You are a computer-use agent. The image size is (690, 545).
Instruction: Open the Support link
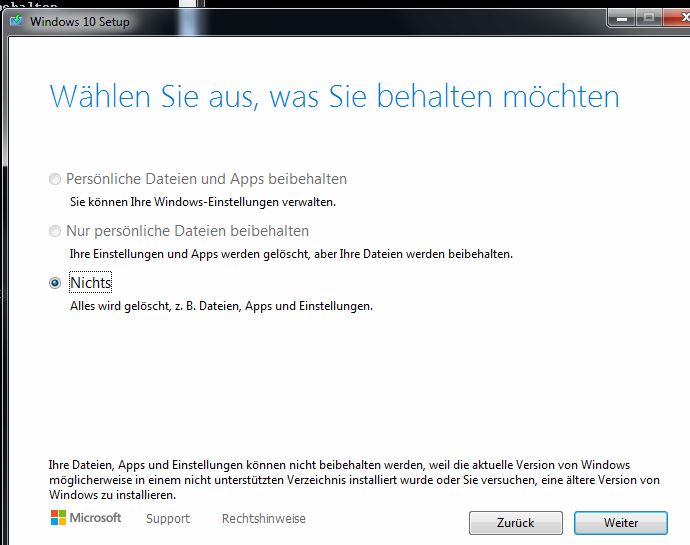click(x=168, y=518)
